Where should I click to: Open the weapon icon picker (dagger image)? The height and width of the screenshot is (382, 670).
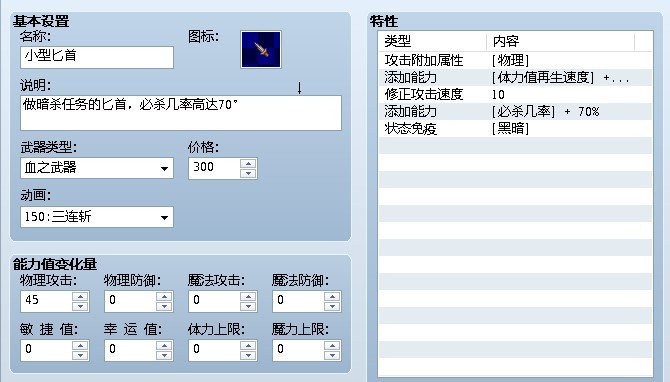click(x=261, y=50)
